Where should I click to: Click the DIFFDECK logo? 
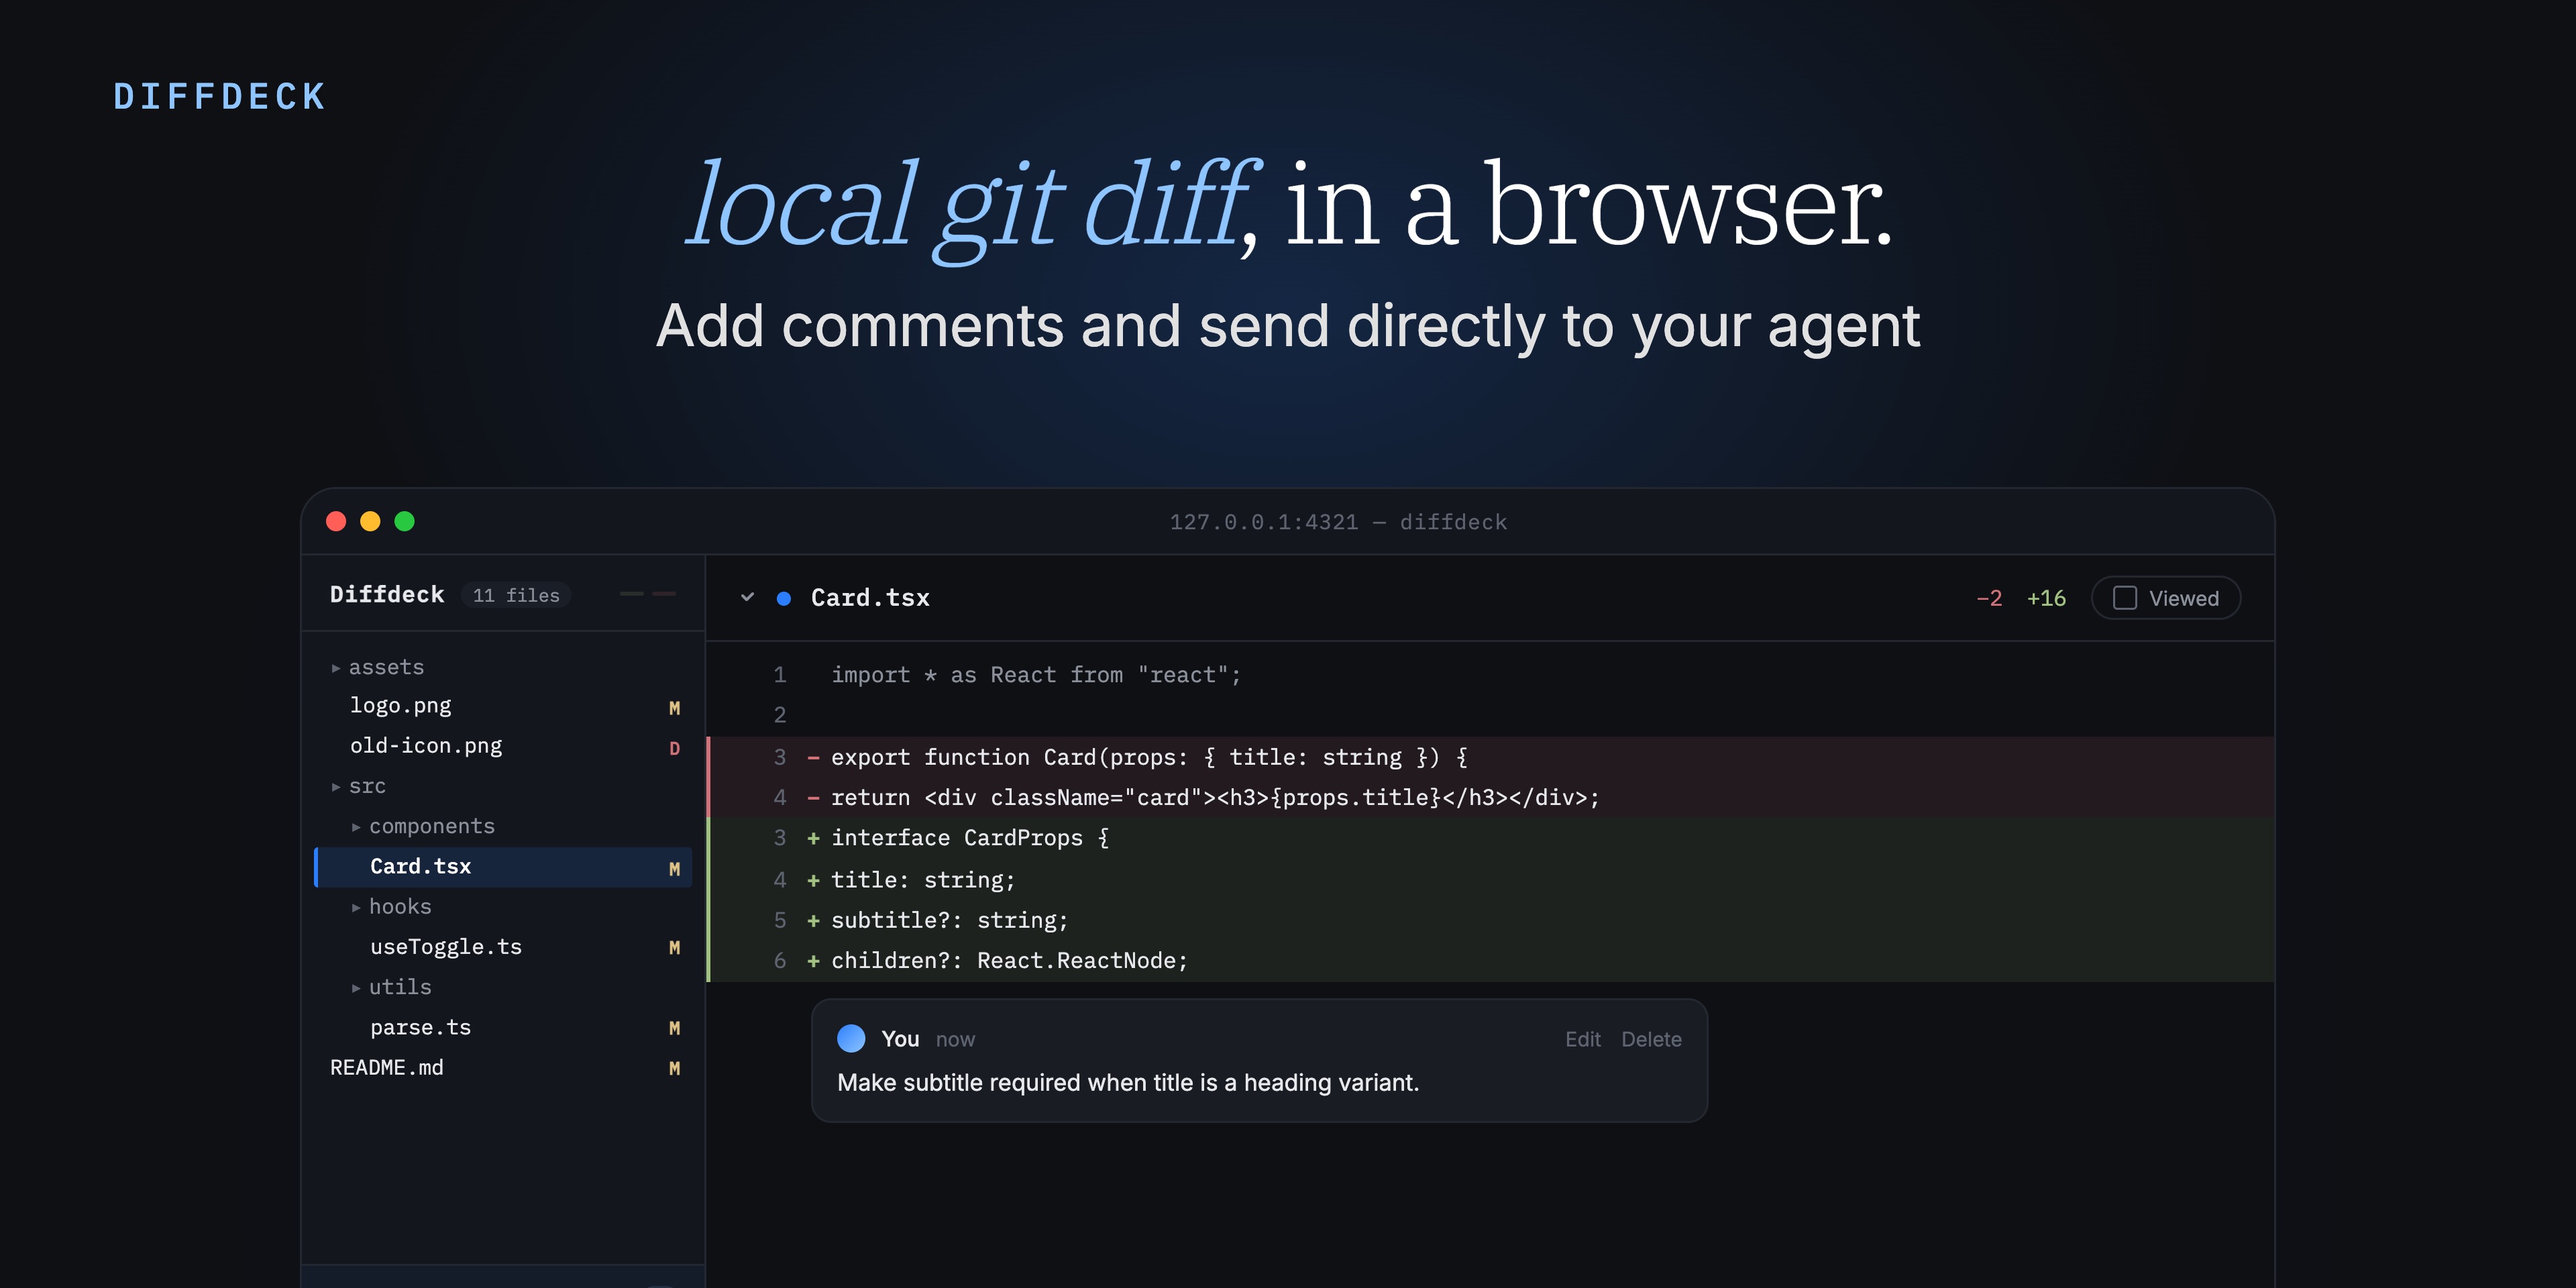tap(220, 97)
